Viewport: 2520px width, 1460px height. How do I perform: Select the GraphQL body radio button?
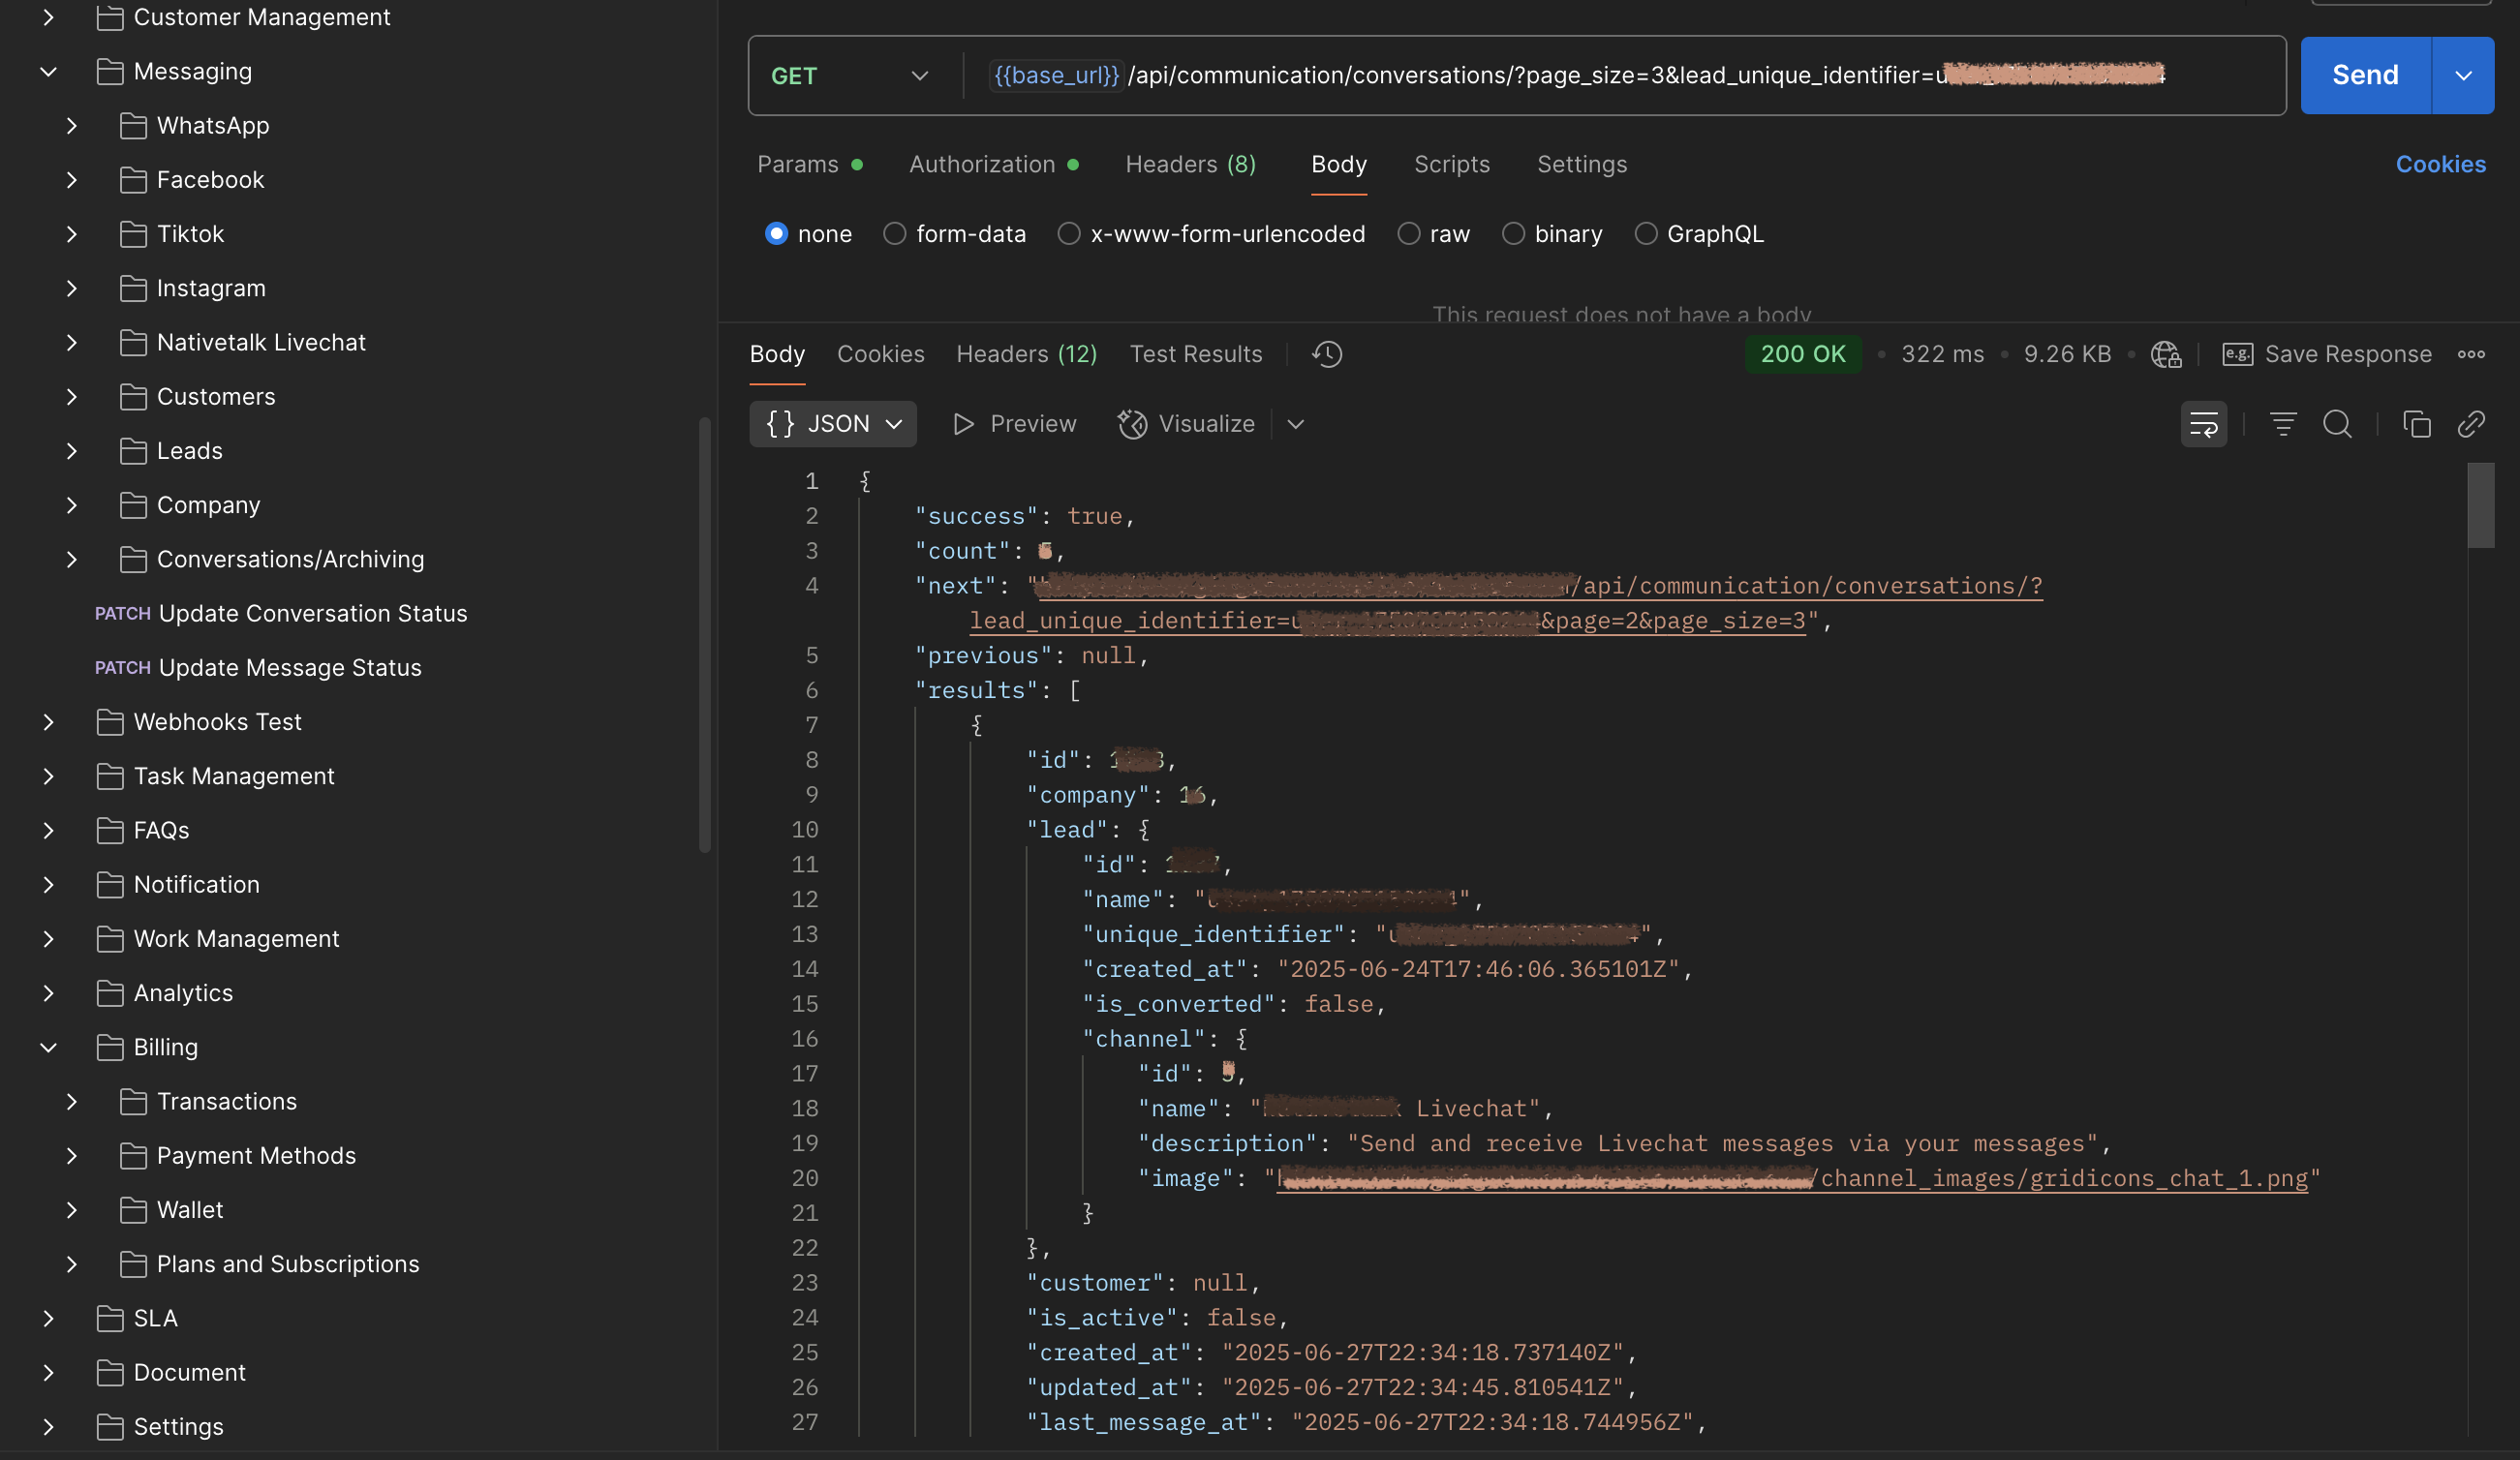(1645, 234)
